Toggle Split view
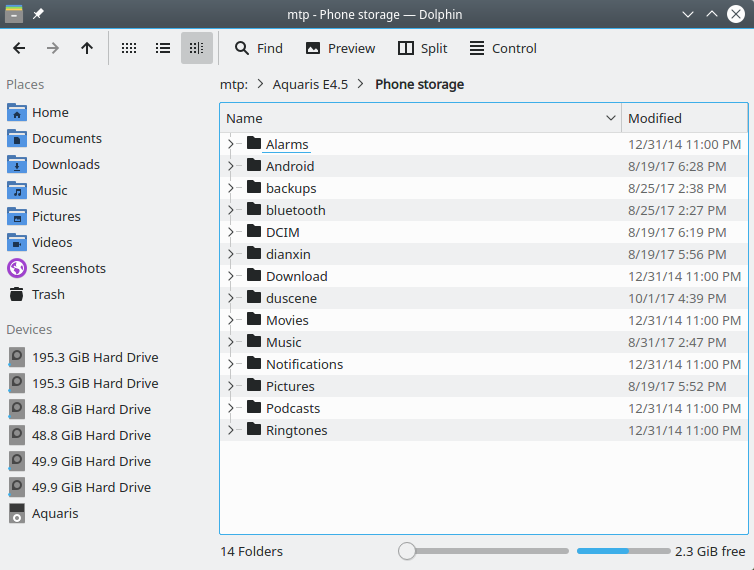 point(422,48)
